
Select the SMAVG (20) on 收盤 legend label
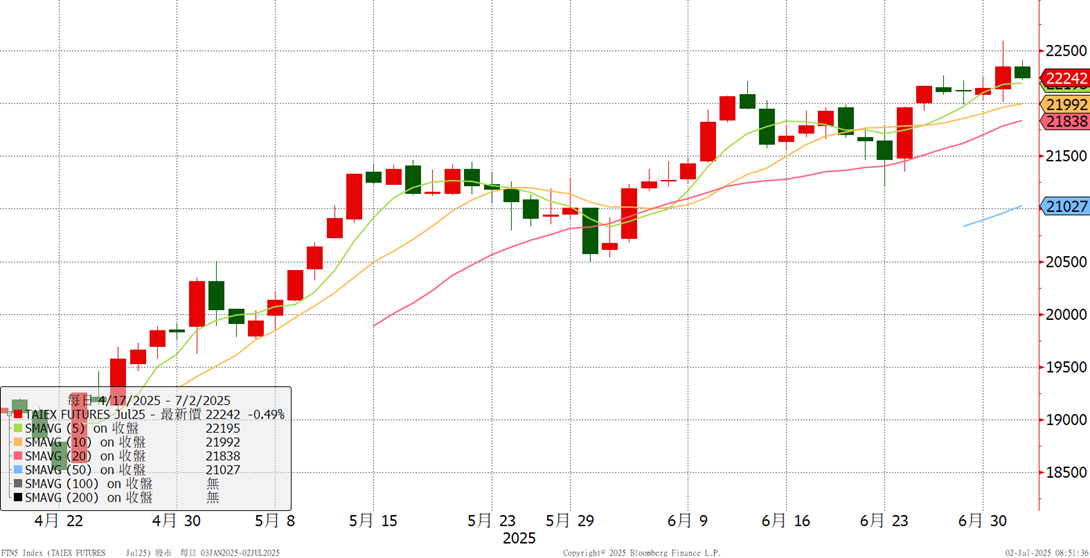[86, 457]
